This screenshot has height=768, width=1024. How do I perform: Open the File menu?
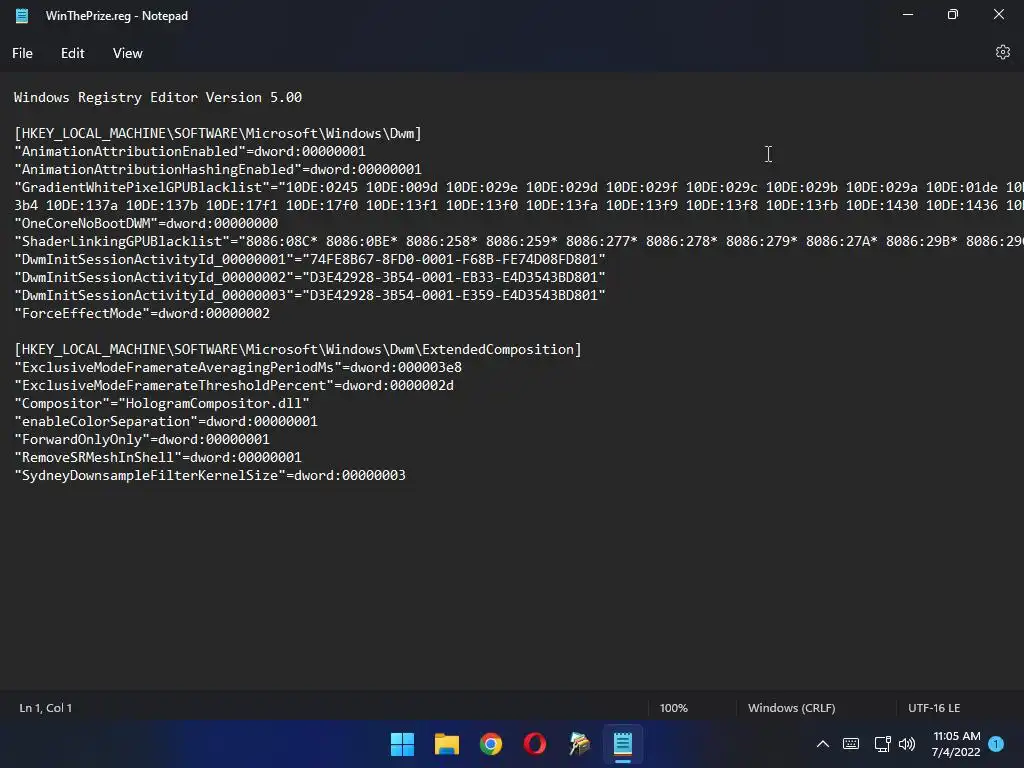click(22, 54)
